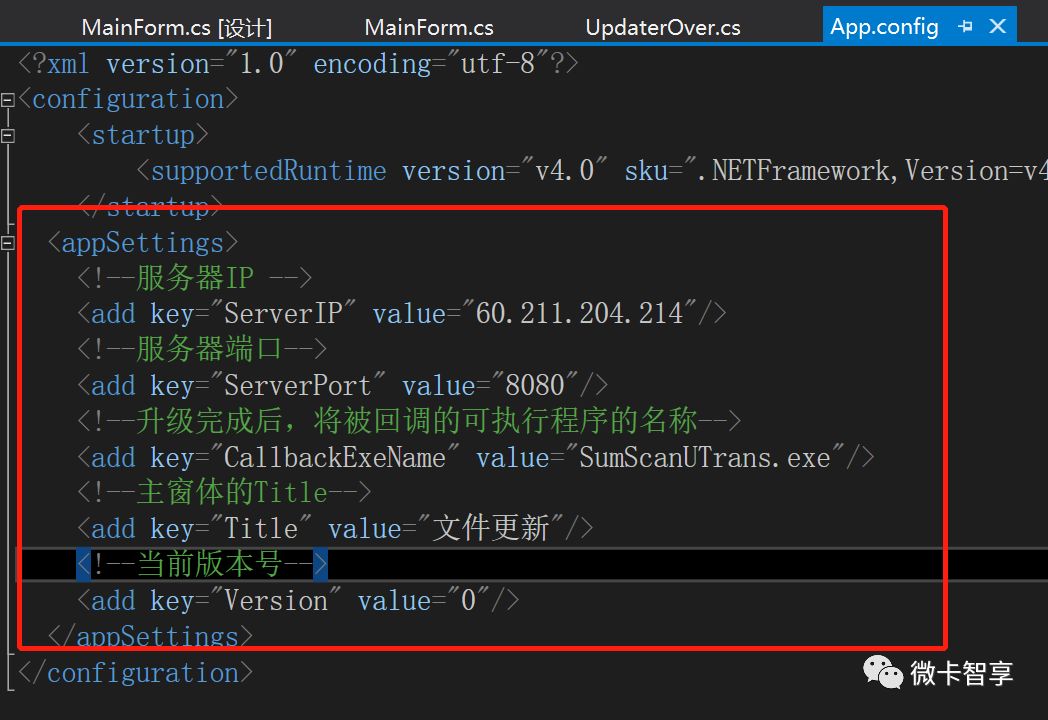This screenshot has height=720, width=1048.
Task: Open the MainForm.cs code tab
Action: [x=429, y=27]
